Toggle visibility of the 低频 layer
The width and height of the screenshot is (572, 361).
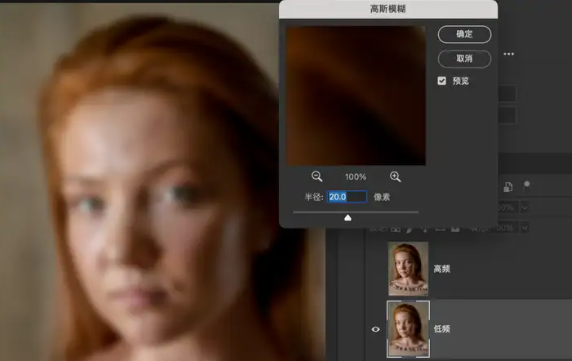(375, 329)
